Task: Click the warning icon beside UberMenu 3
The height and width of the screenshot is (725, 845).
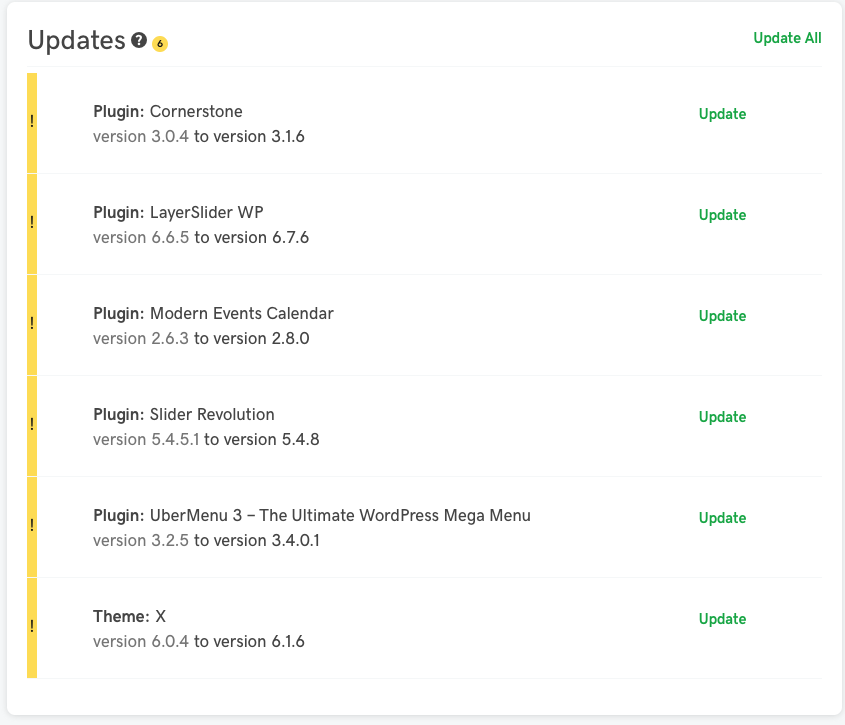Action: click(x=32, y=526)
